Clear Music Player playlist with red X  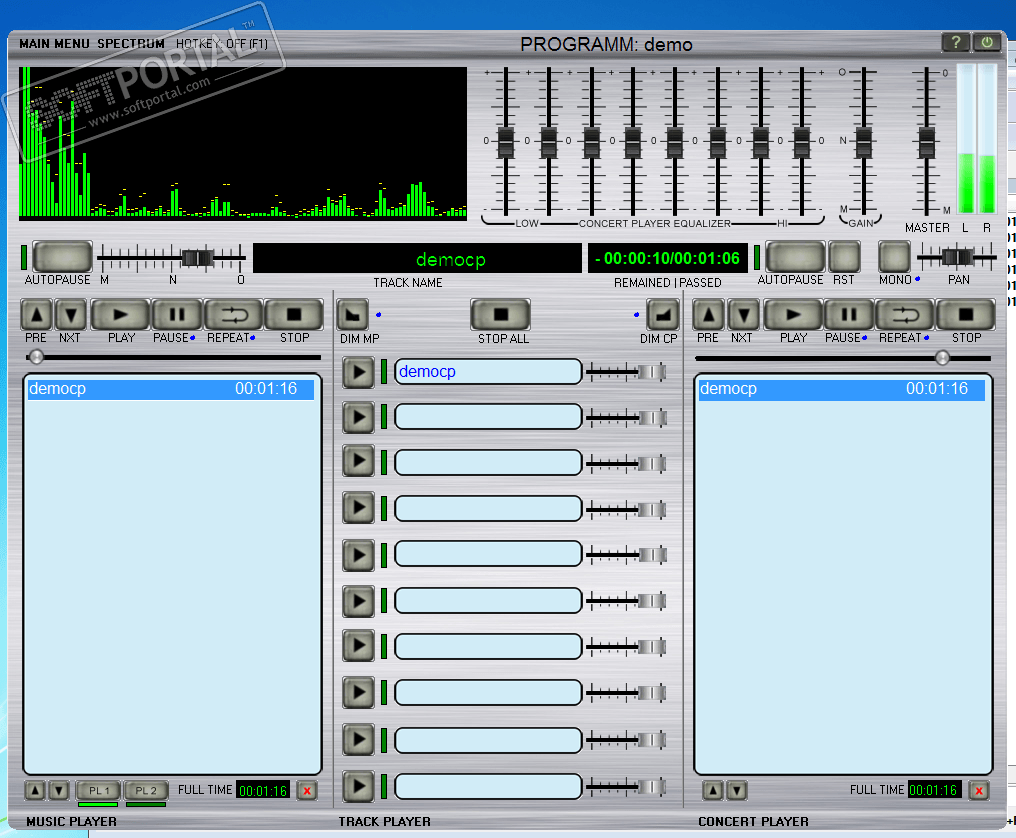[307, 791]
